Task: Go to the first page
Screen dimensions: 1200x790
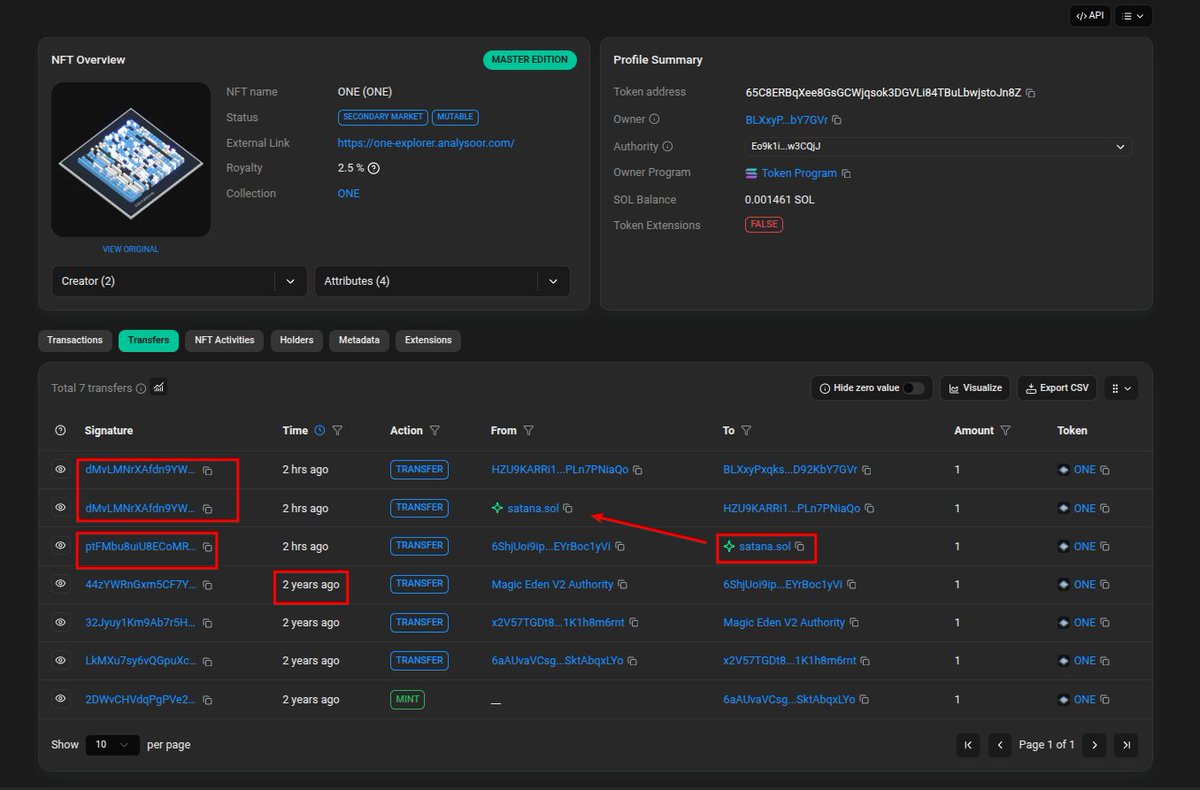Action: [x=968, y=745]
